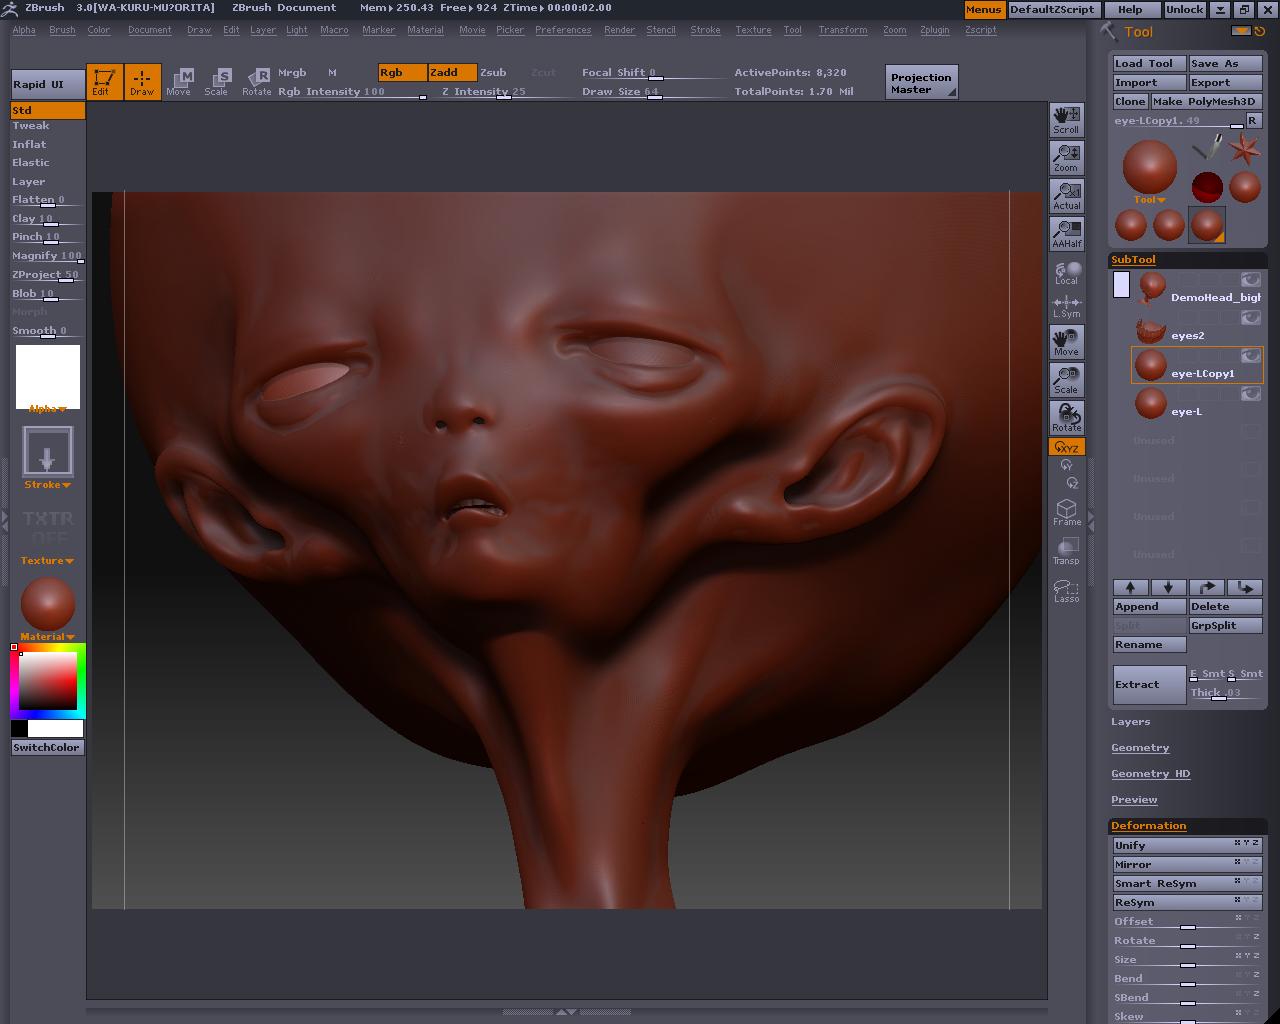Toggle visibility of eye-L subtool

tap(1250, 394)
